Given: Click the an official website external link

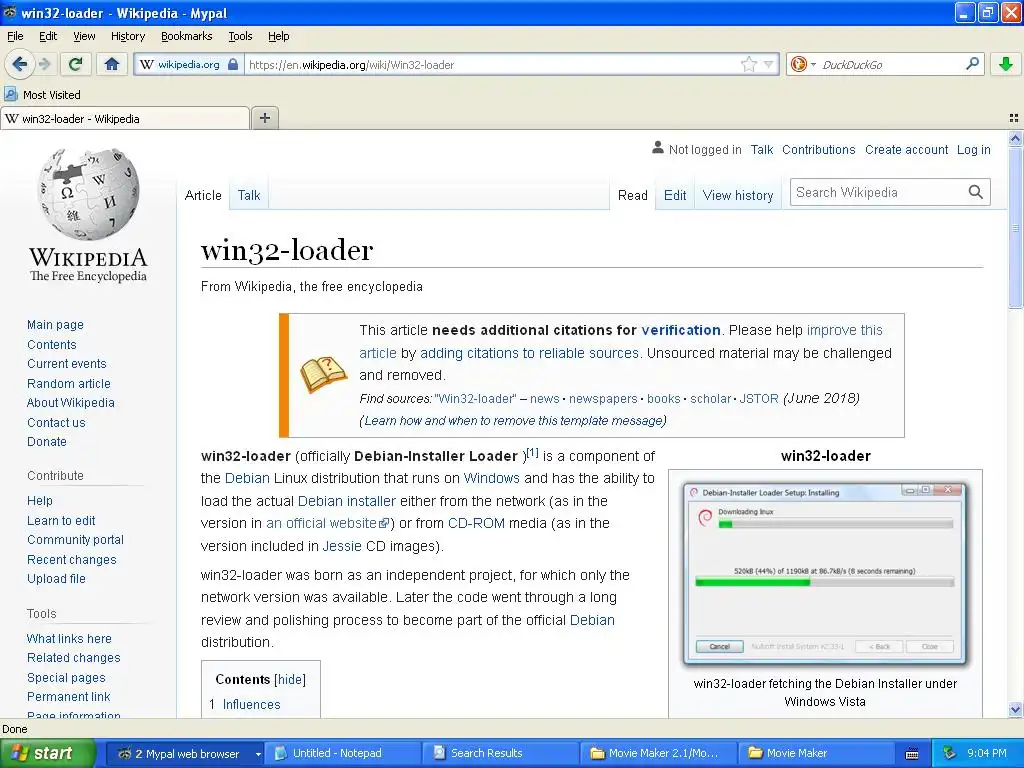Looking at the screenshot, I should coord(327,523).
